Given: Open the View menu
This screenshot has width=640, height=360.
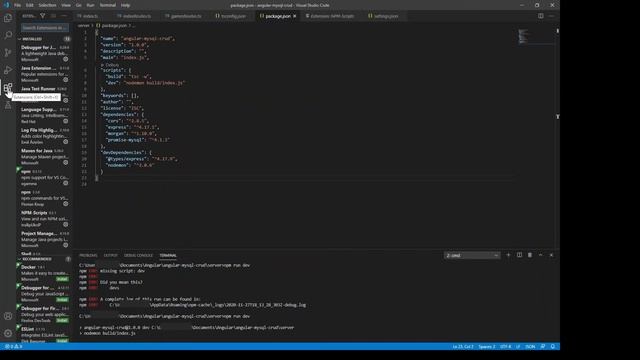Looking at the screenshot, I should tap(66, 5).
